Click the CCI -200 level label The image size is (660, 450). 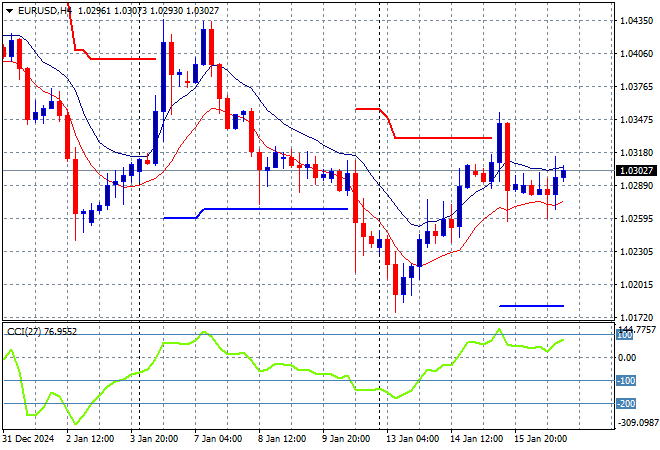tap(626, 404)
